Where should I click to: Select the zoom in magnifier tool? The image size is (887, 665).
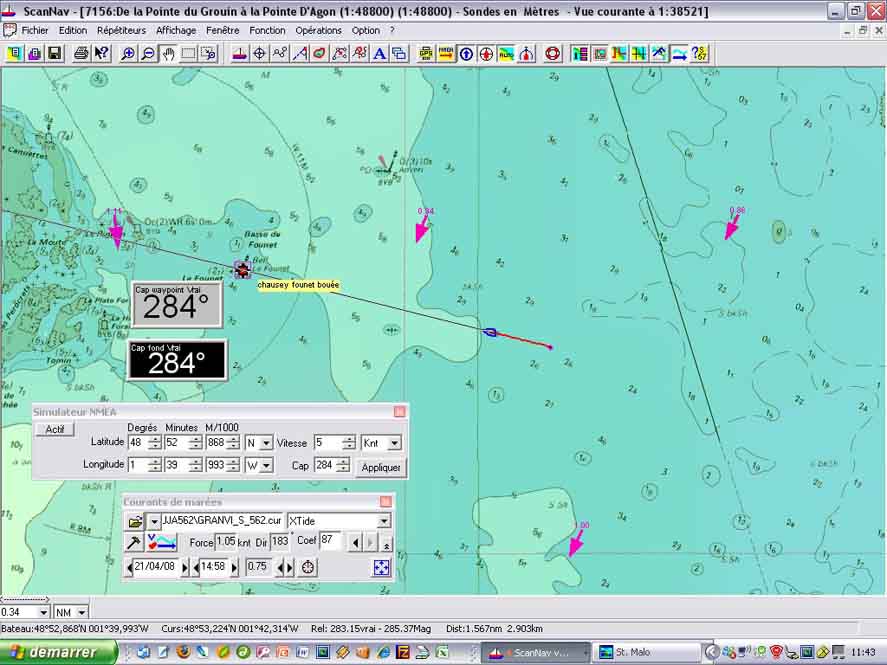click(128, 54)
